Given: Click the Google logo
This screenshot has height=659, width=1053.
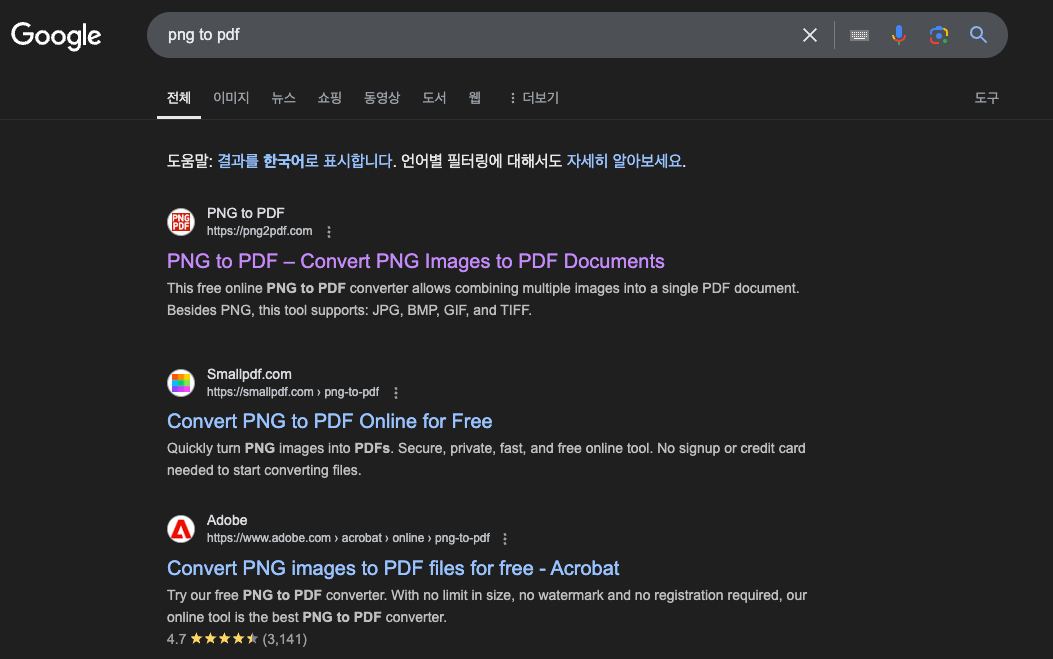Looking at the screenshot, I should point(56,36).
